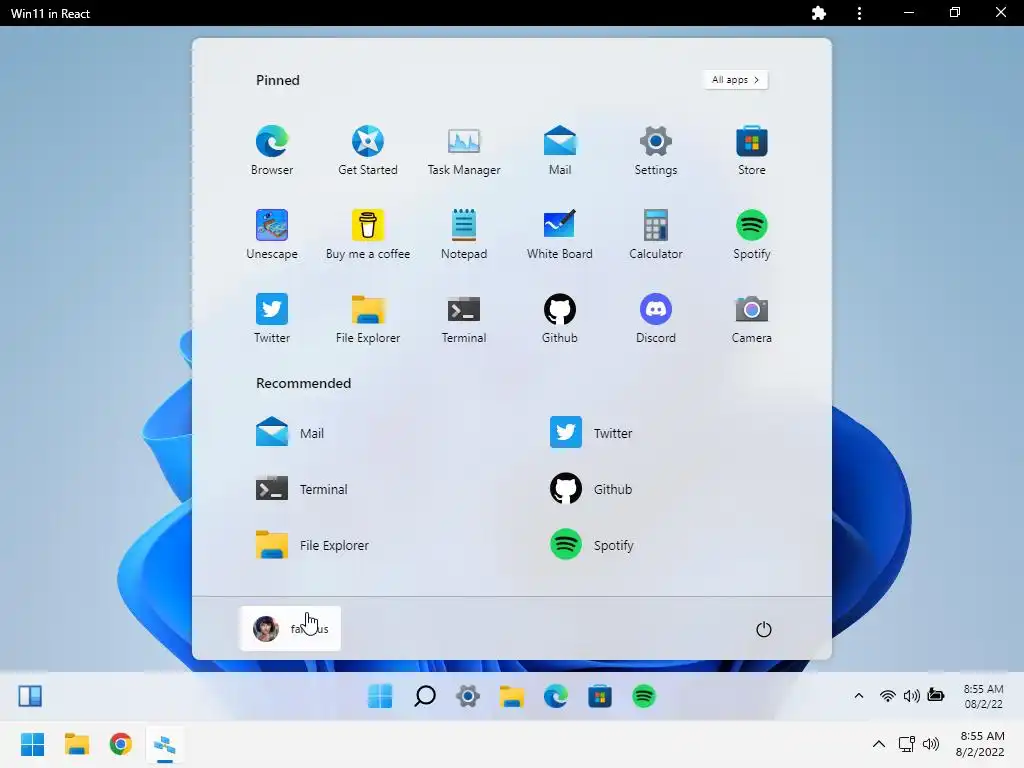Open File Explorer on inner taskbar
Image resolution: width=1024 pixels, height=768 pixels.
(x=512, y=696)
